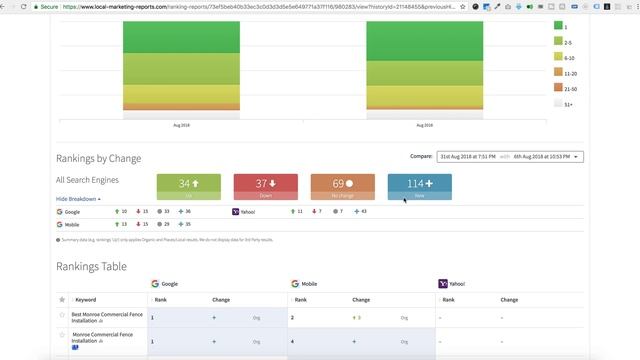This screenshot has height=360, width=640.
Task: Click Mobile rank 2 cell for Best Monroe keyword
Action: 292,318
